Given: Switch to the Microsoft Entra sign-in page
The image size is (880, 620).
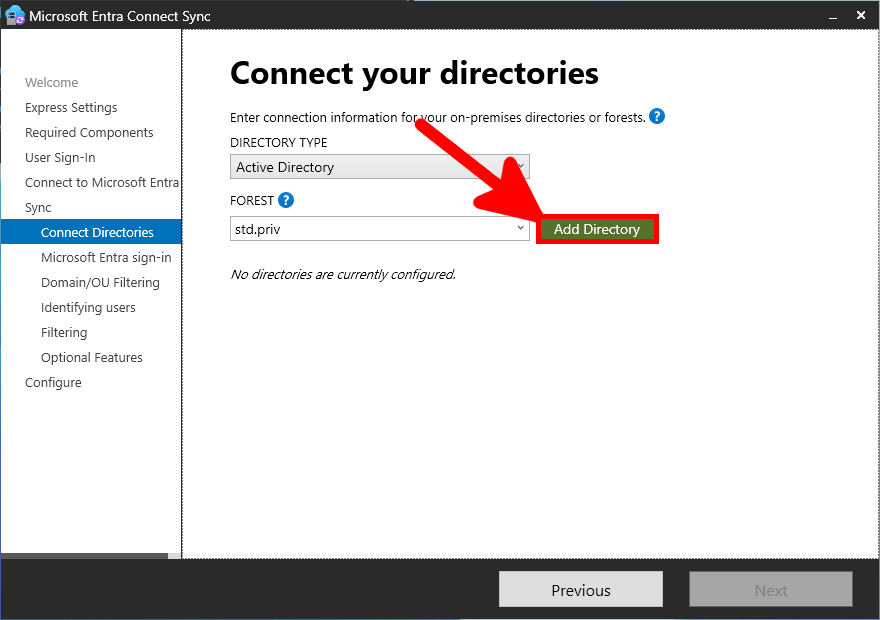Looking at the screenshot, I should [105, 257].
